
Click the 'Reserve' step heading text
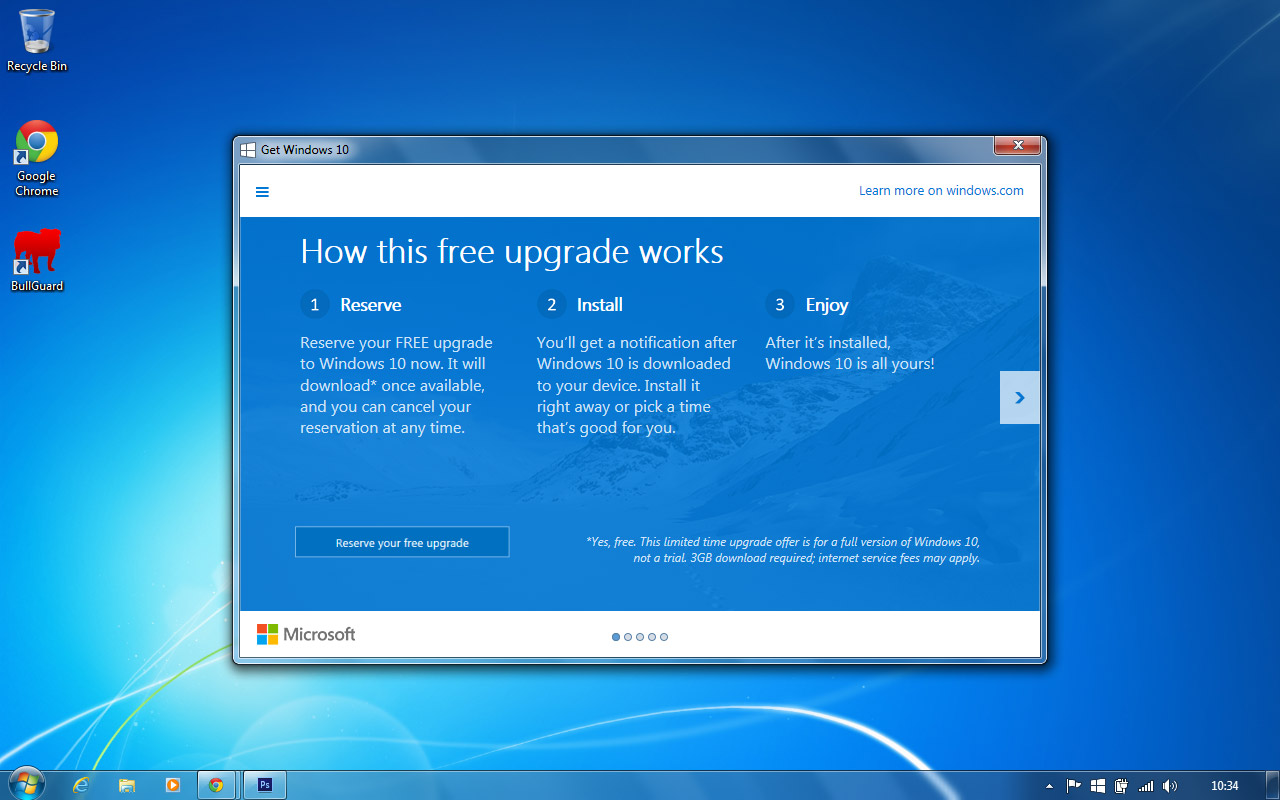coord(371,305)
